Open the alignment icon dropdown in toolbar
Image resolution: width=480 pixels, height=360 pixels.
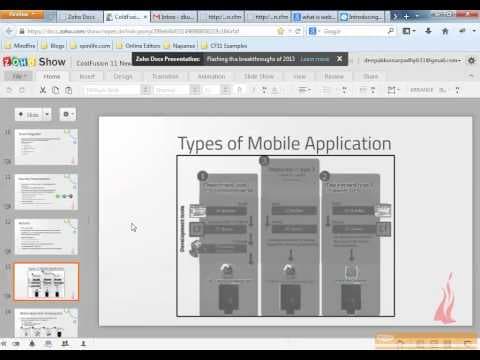click(304, 90)
